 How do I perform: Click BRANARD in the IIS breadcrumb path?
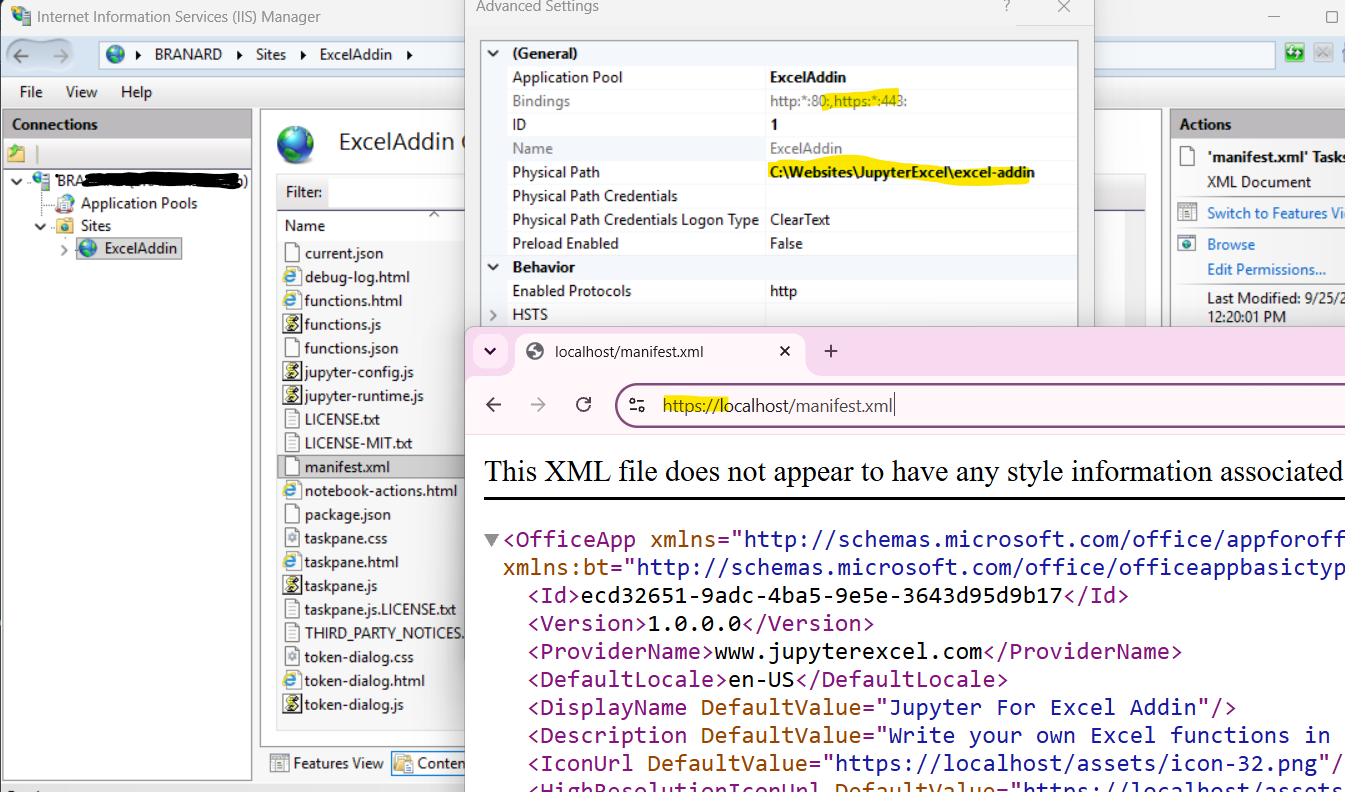[x=188, y=55]
